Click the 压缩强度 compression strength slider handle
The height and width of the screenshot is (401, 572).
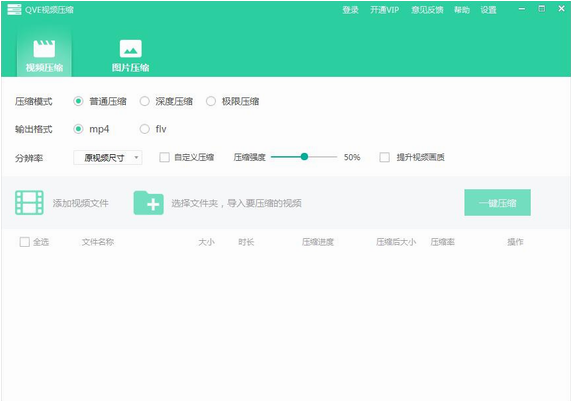tap(304, 157)
